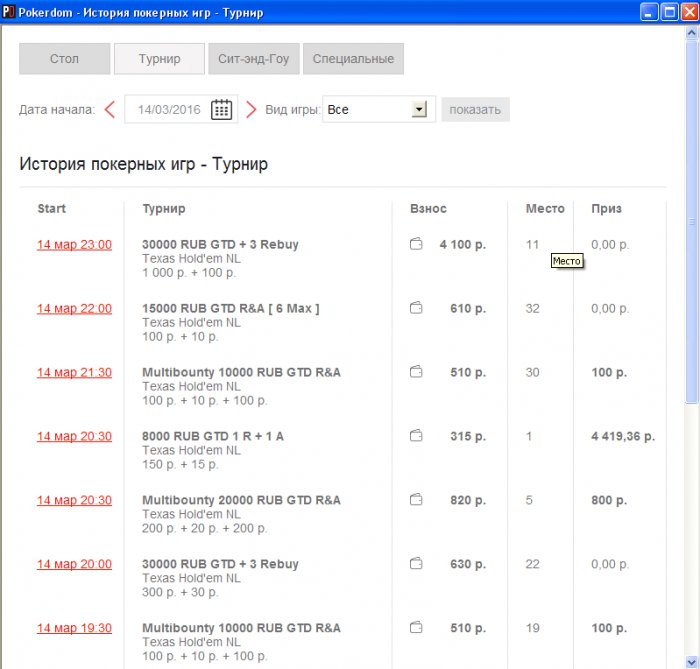Viewport: 700px width, 669px height.
Task: Open the 14 мар 21:30 tournament link
Action: click(74, 372)
